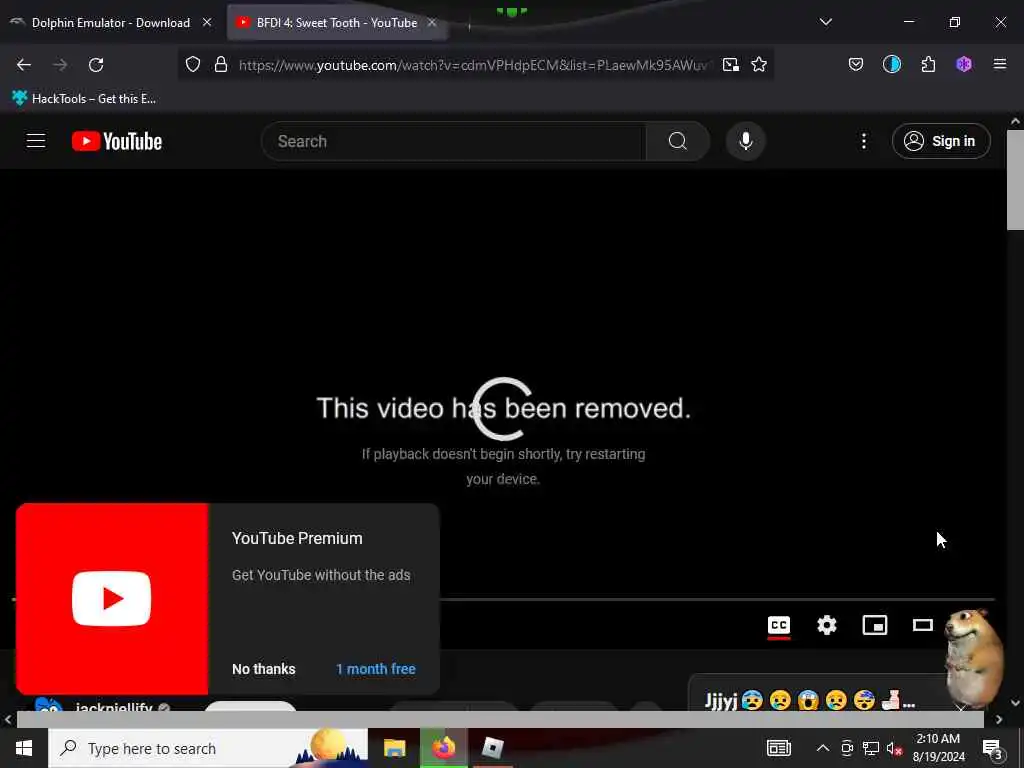Click the hamster desktop pet overlay

[972, 658]
